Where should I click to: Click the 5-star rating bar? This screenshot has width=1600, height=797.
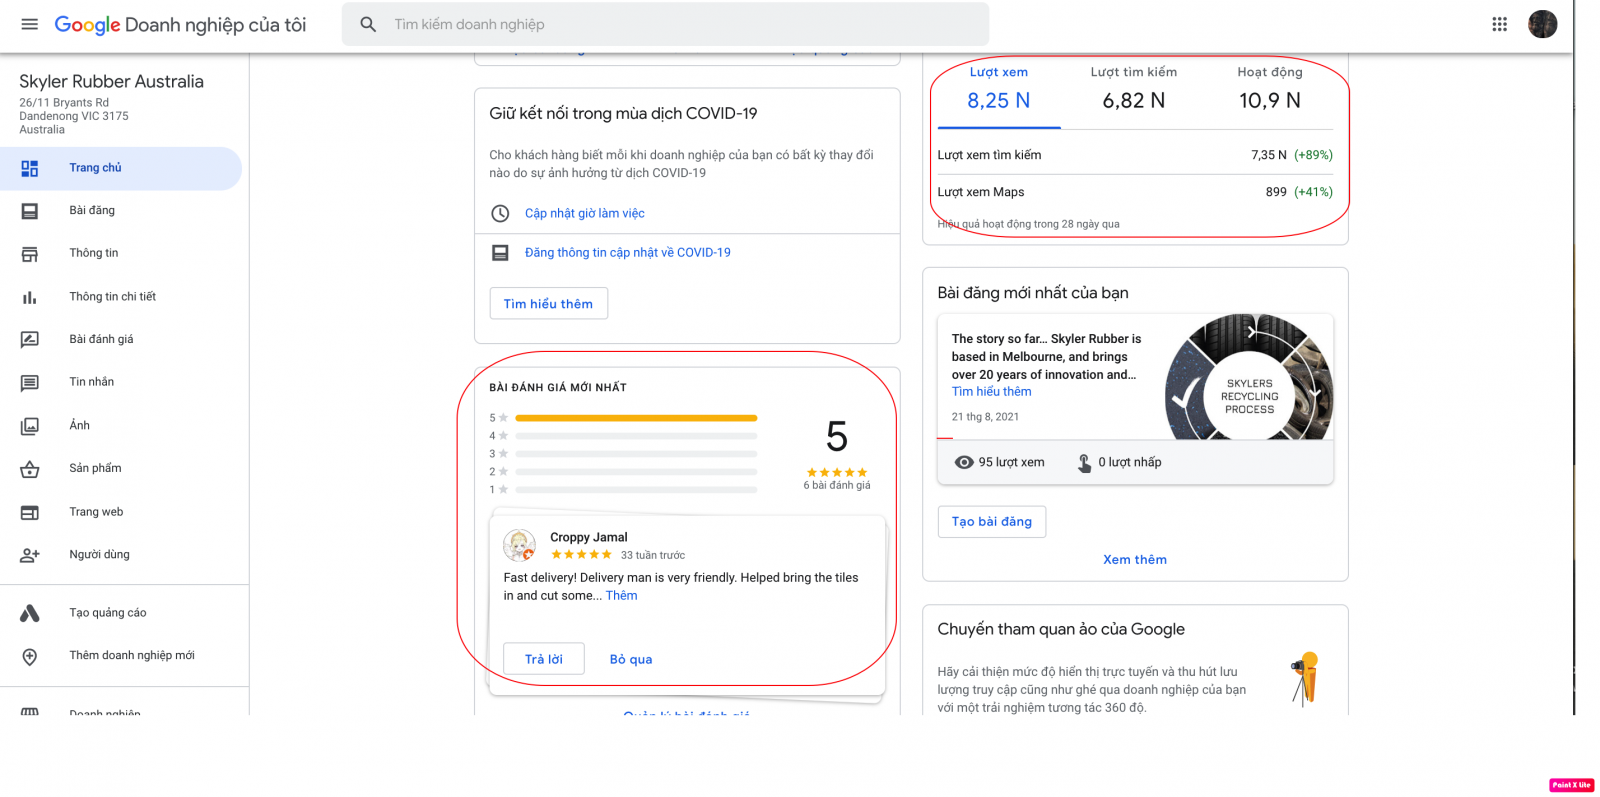click(x=636, y=418)
